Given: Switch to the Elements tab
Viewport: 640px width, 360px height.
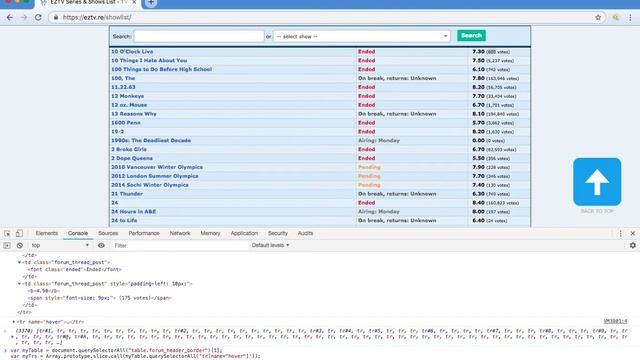Looking at the screenshot, I should 47,233.
